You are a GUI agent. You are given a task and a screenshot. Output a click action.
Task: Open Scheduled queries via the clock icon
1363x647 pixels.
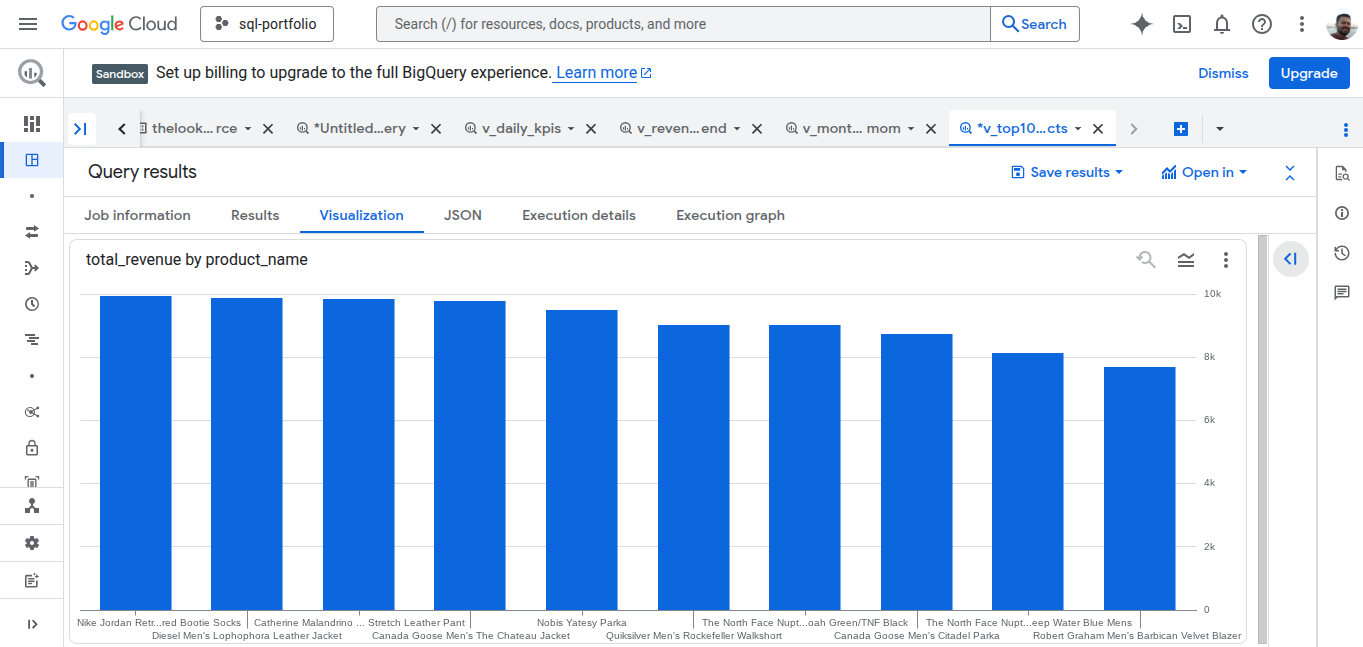tap(31, 303)
